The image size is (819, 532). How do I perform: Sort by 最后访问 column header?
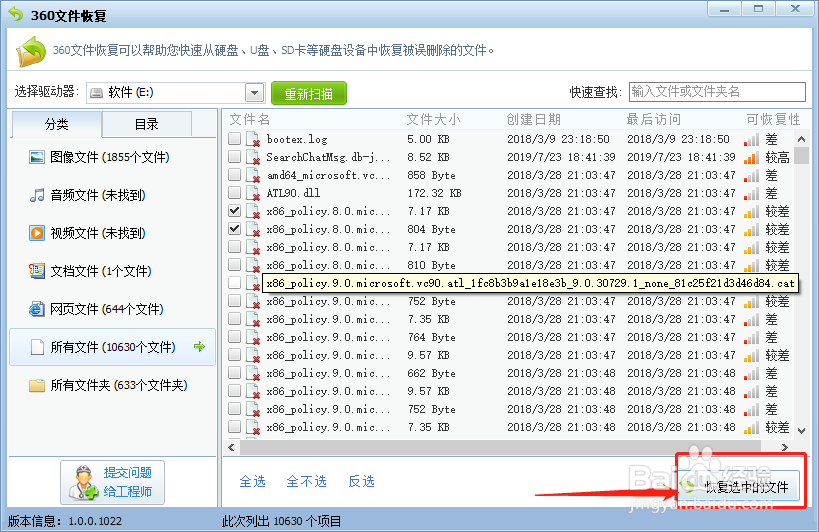pyautogui.click(x=653, y=120)
